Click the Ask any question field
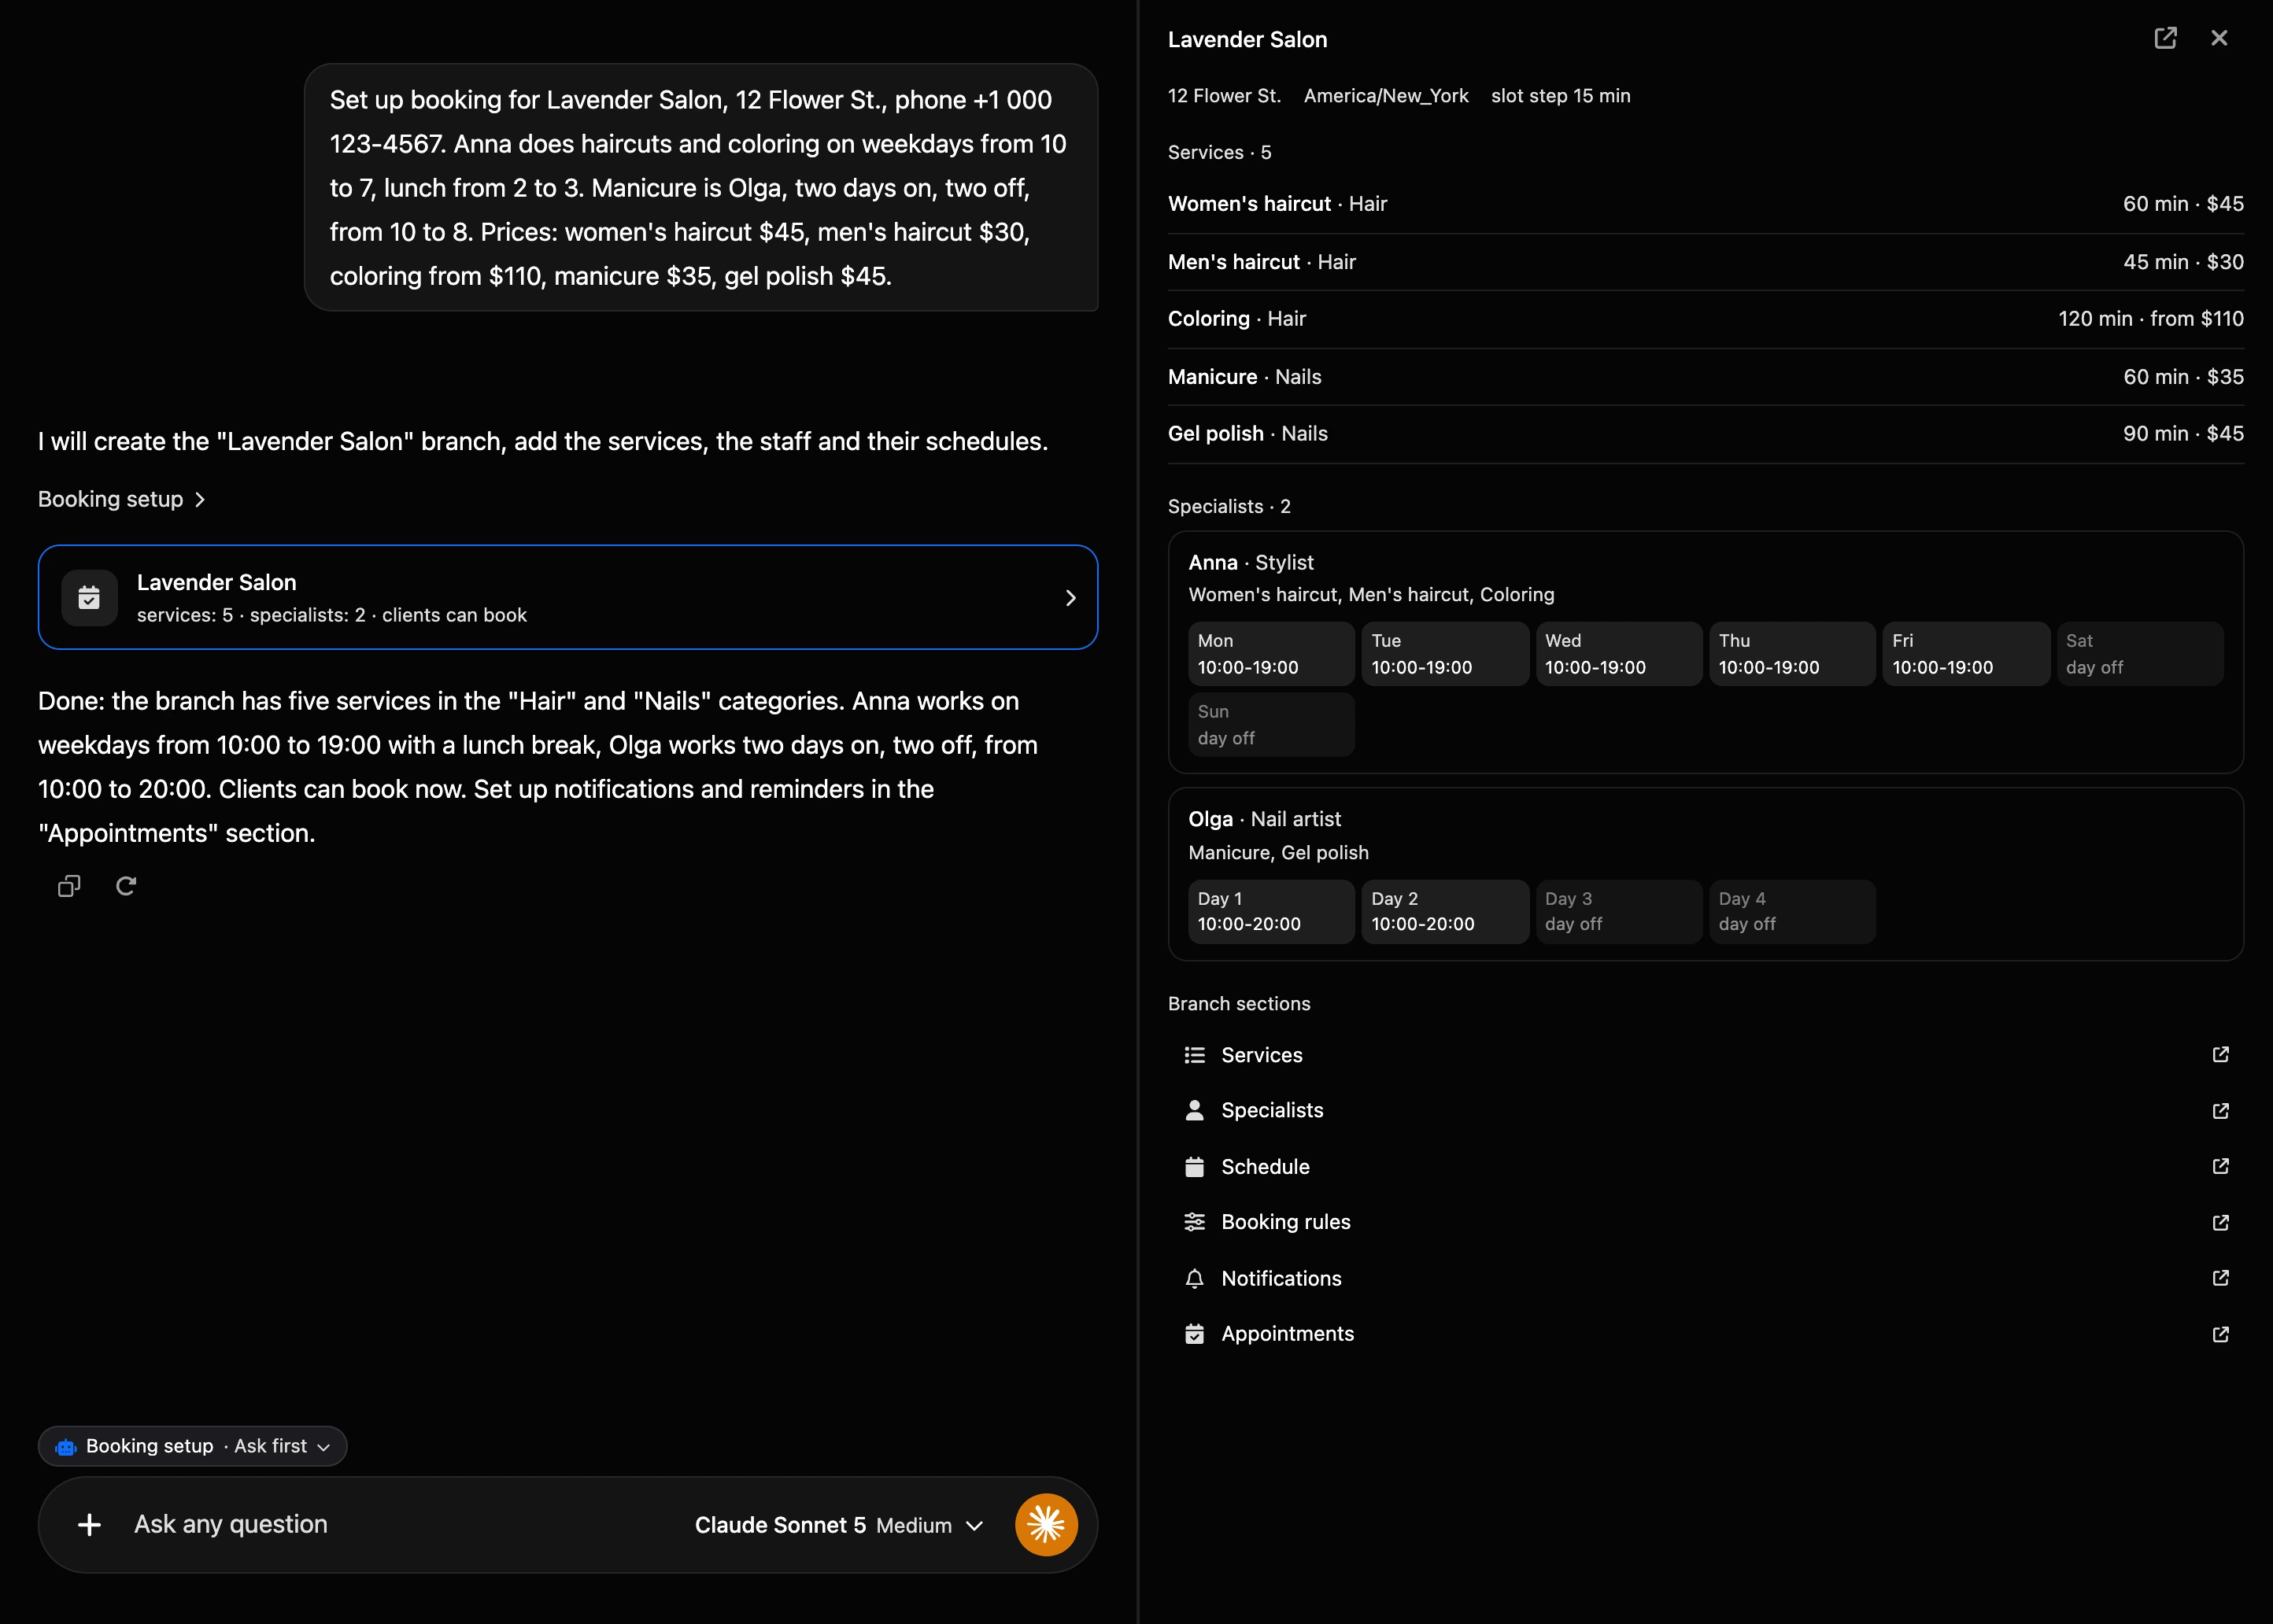The image size is (2273, 1624). [x=400, y=1524]
